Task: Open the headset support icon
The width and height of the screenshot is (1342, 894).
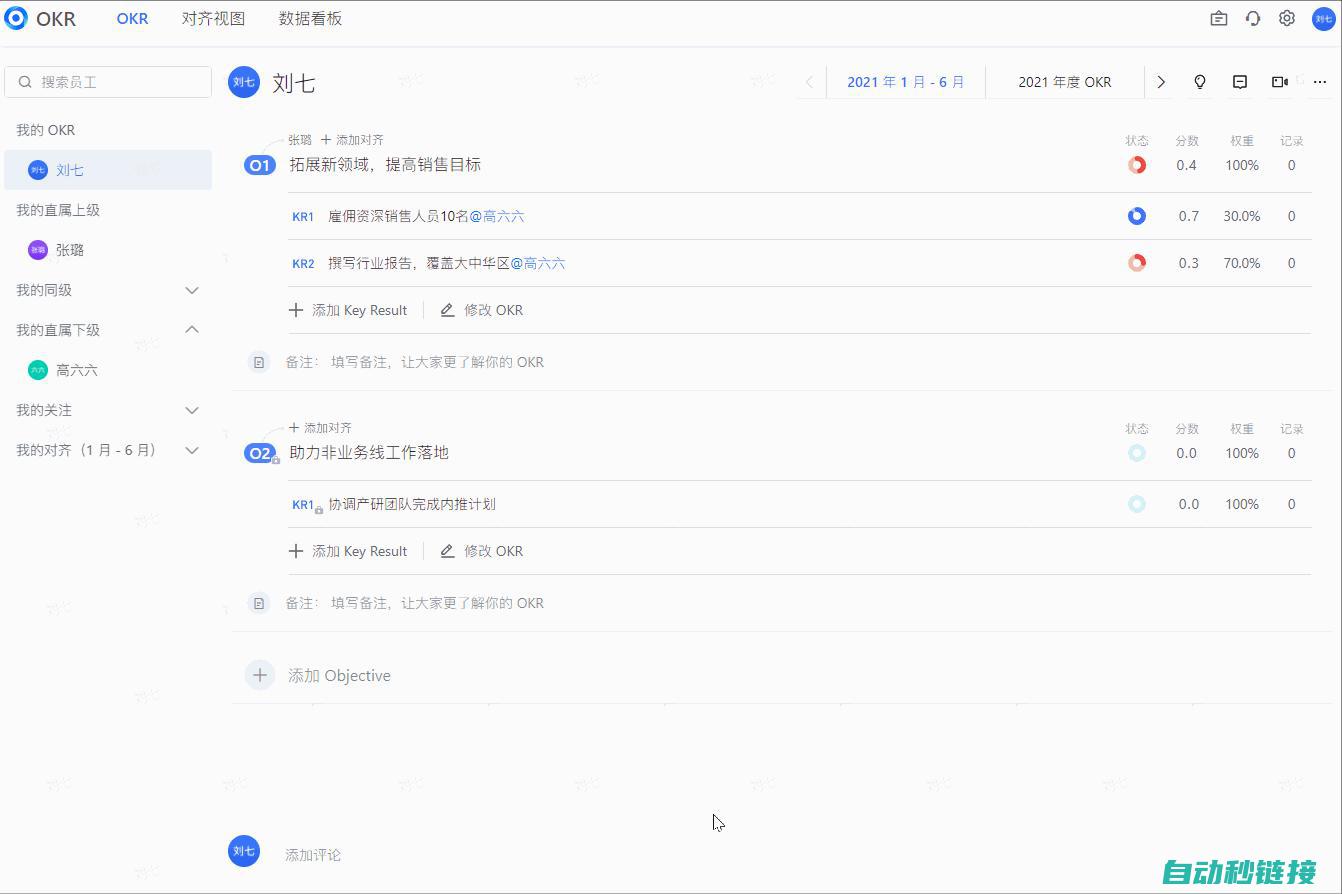Action: 1253,18
